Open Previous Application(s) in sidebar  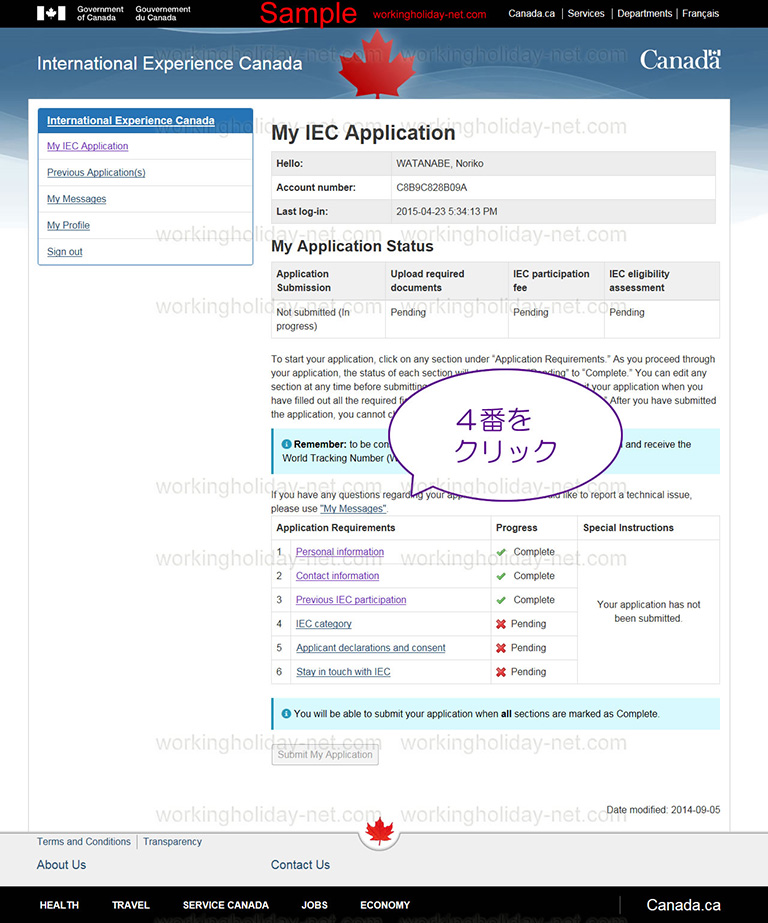pos(96,172)
